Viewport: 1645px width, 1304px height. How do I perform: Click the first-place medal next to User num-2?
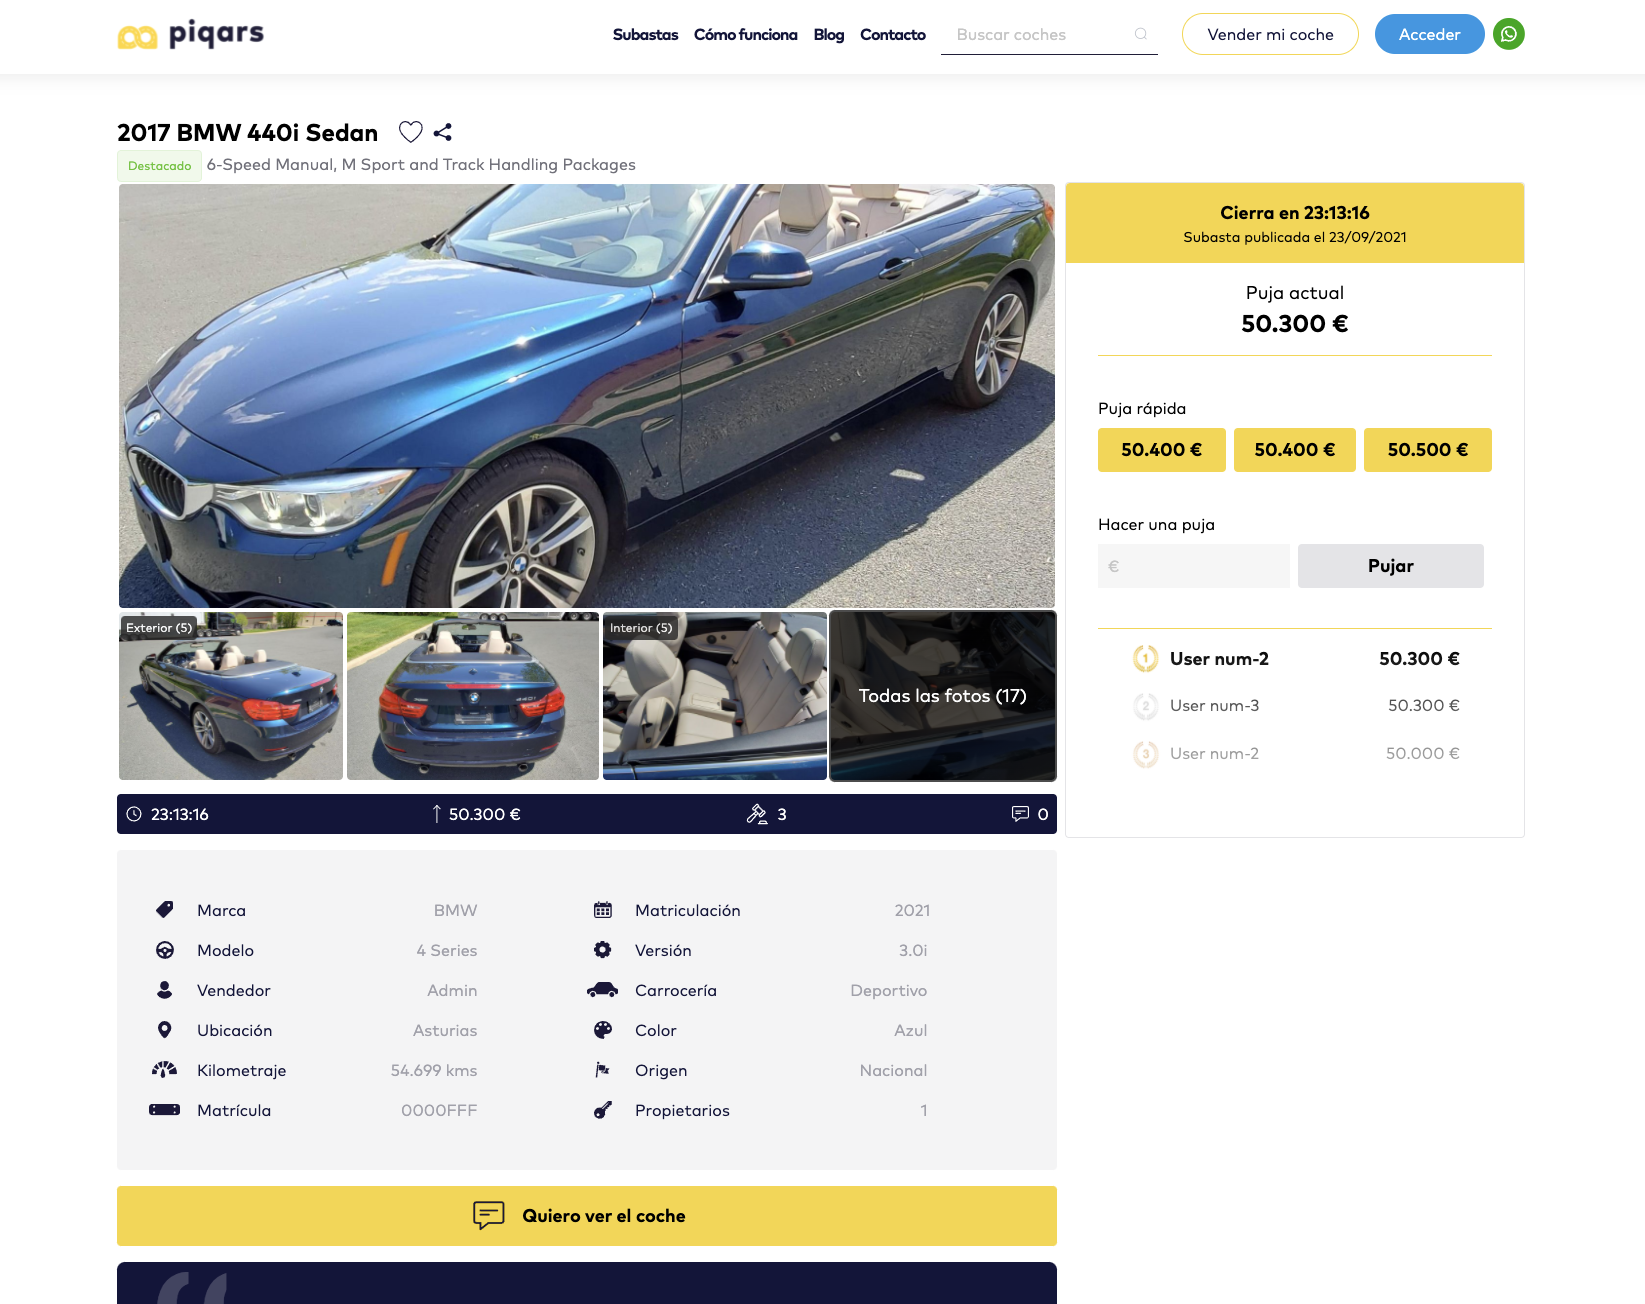(1146, 658)
